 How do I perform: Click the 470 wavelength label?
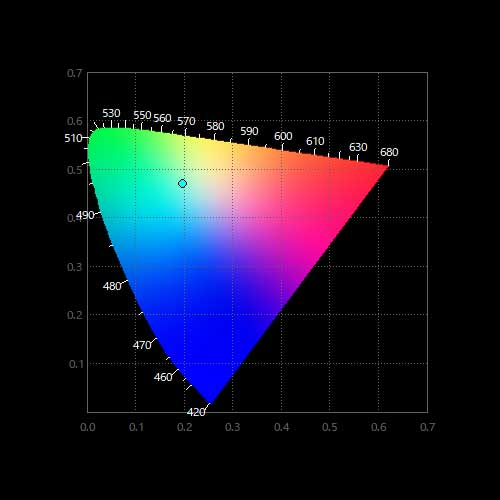[x=142, y=345]
